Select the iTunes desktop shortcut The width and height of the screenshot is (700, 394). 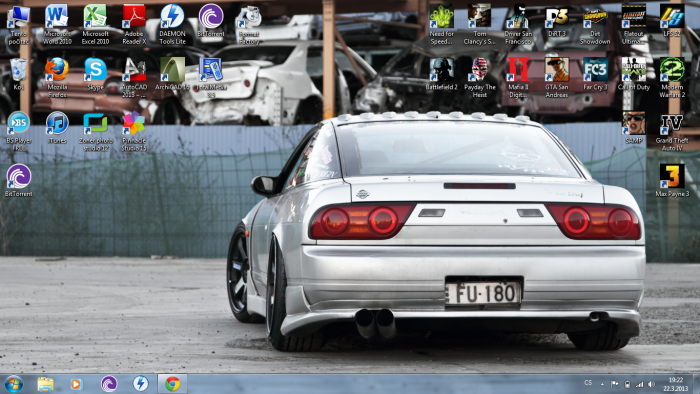pos(57,127)
